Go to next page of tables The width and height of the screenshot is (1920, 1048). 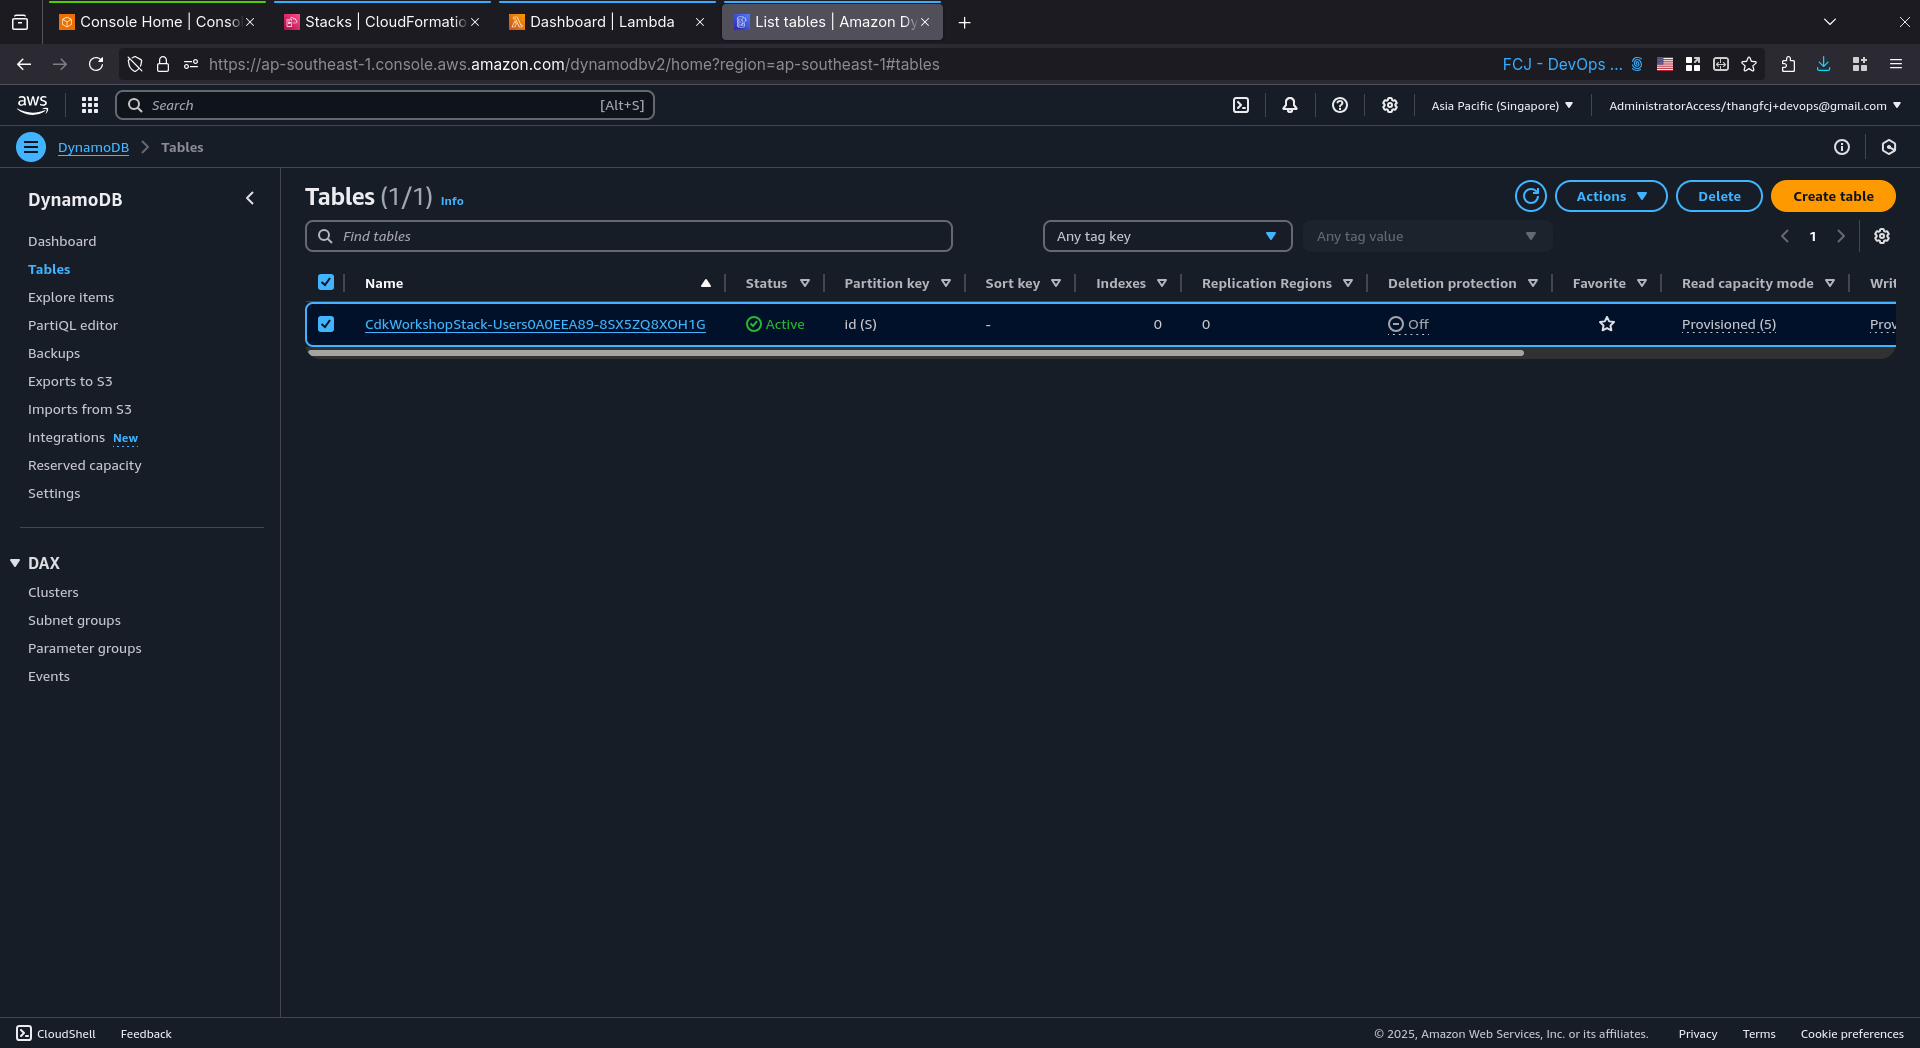[x=1841, y=236]
